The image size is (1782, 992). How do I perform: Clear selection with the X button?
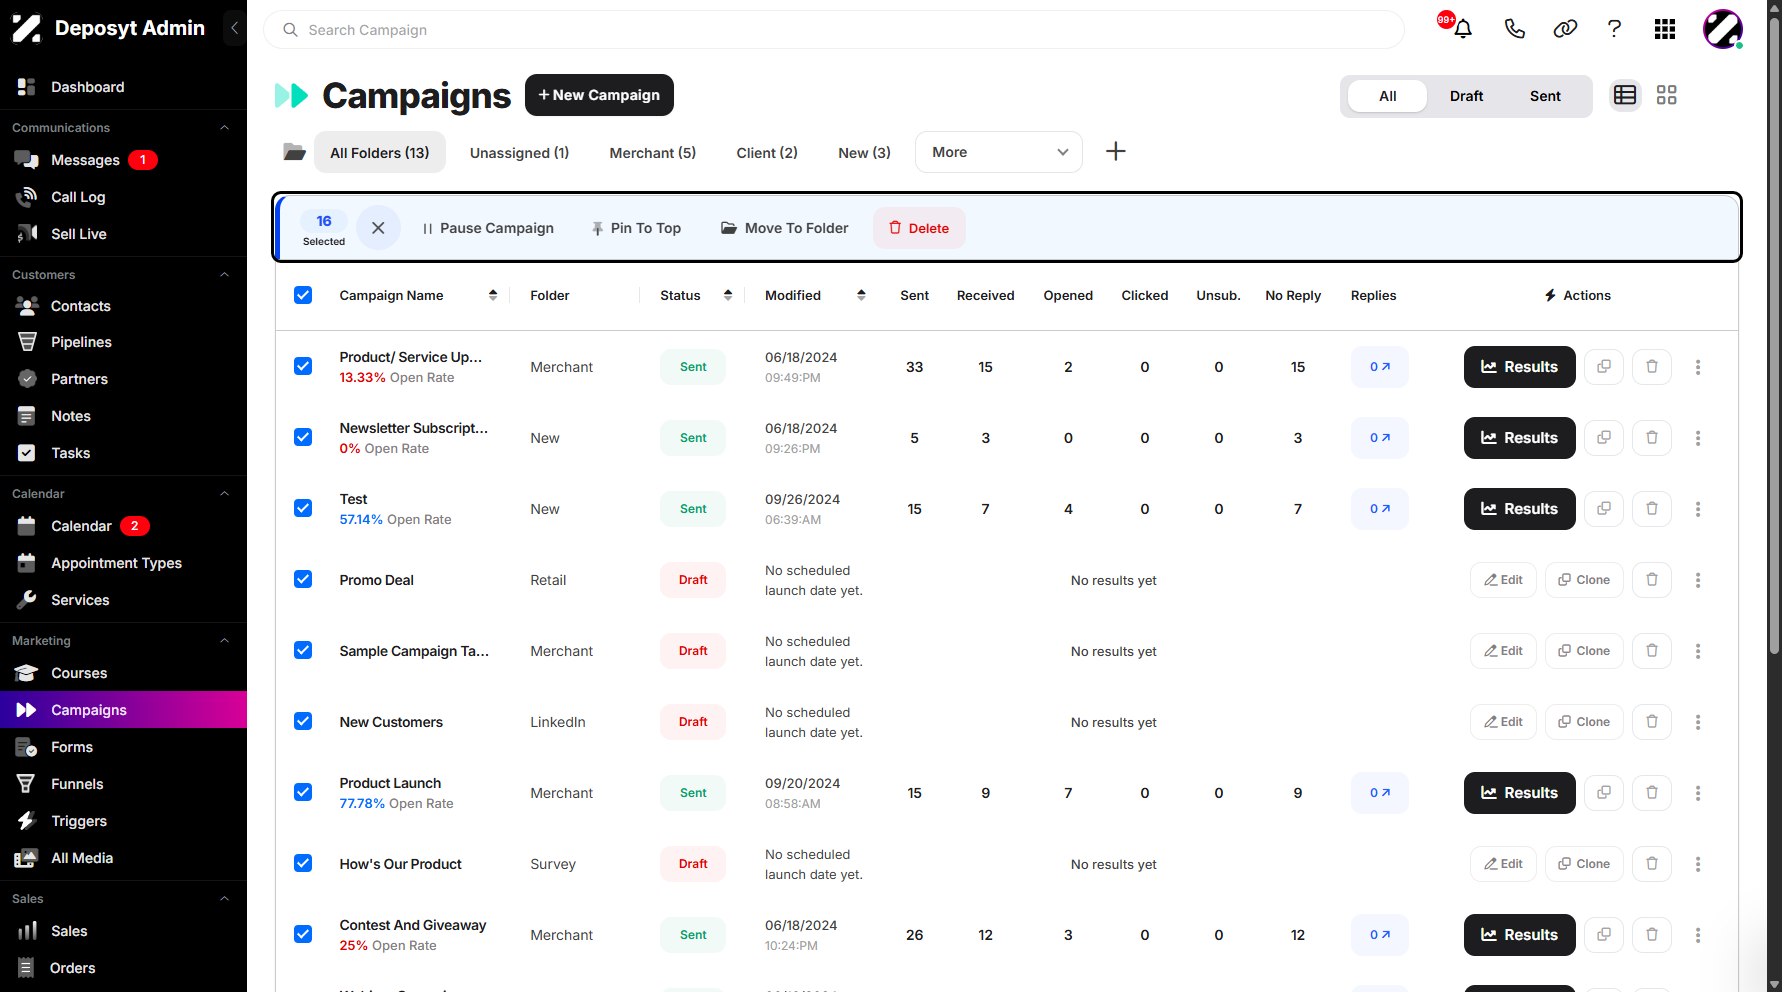point(378,228)
